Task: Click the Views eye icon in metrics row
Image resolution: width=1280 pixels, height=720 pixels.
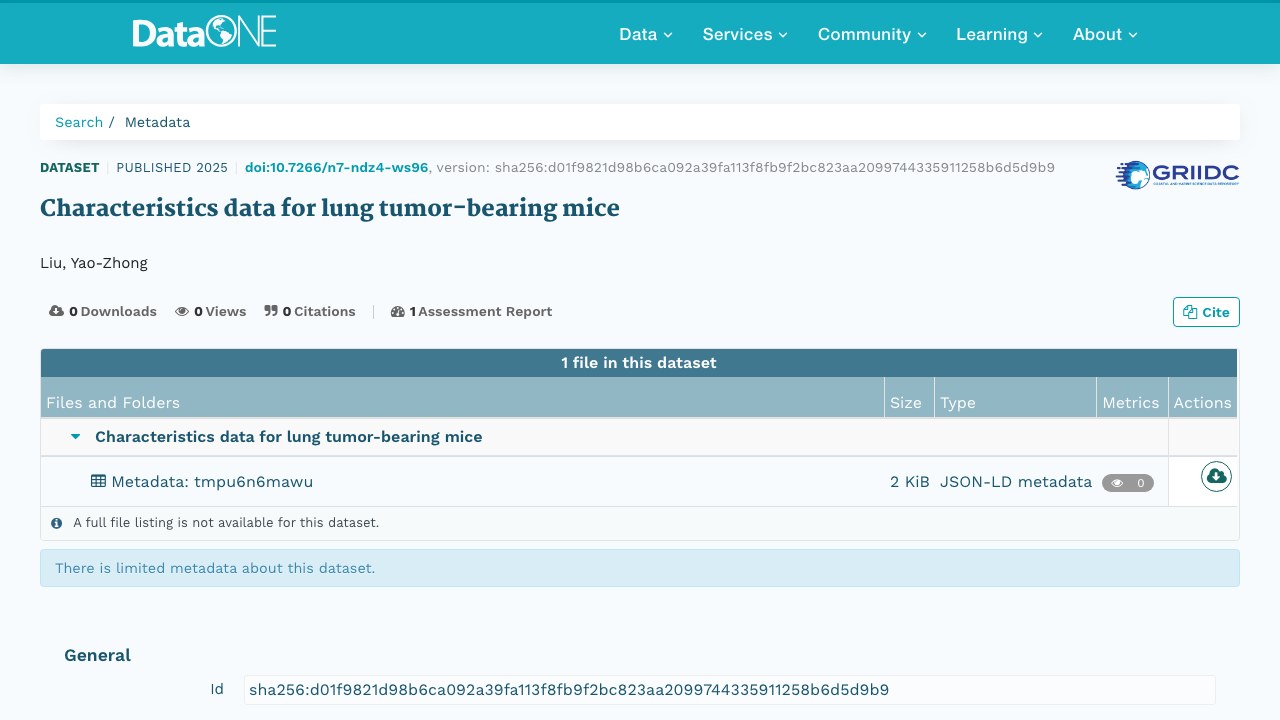Action: click(182, 312)
